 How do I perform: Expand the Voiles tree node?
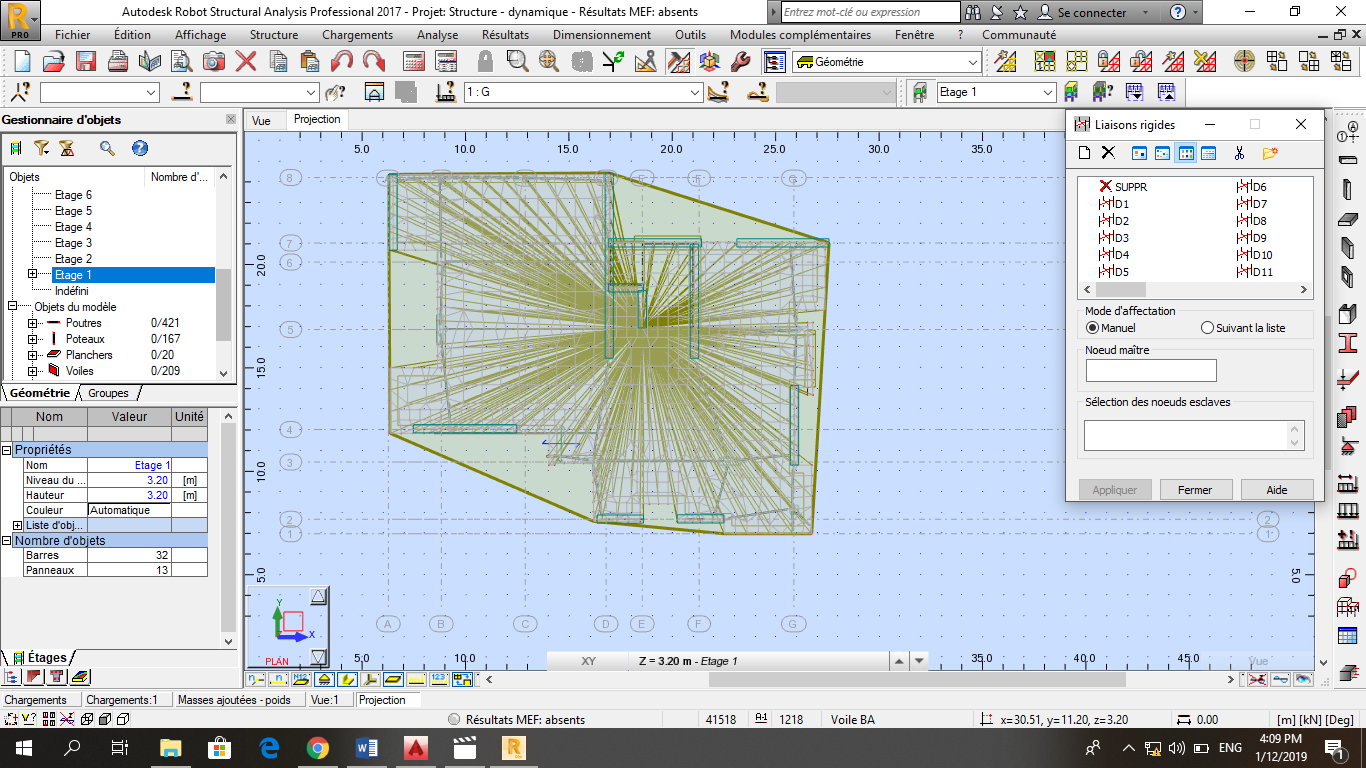point(33,371)
